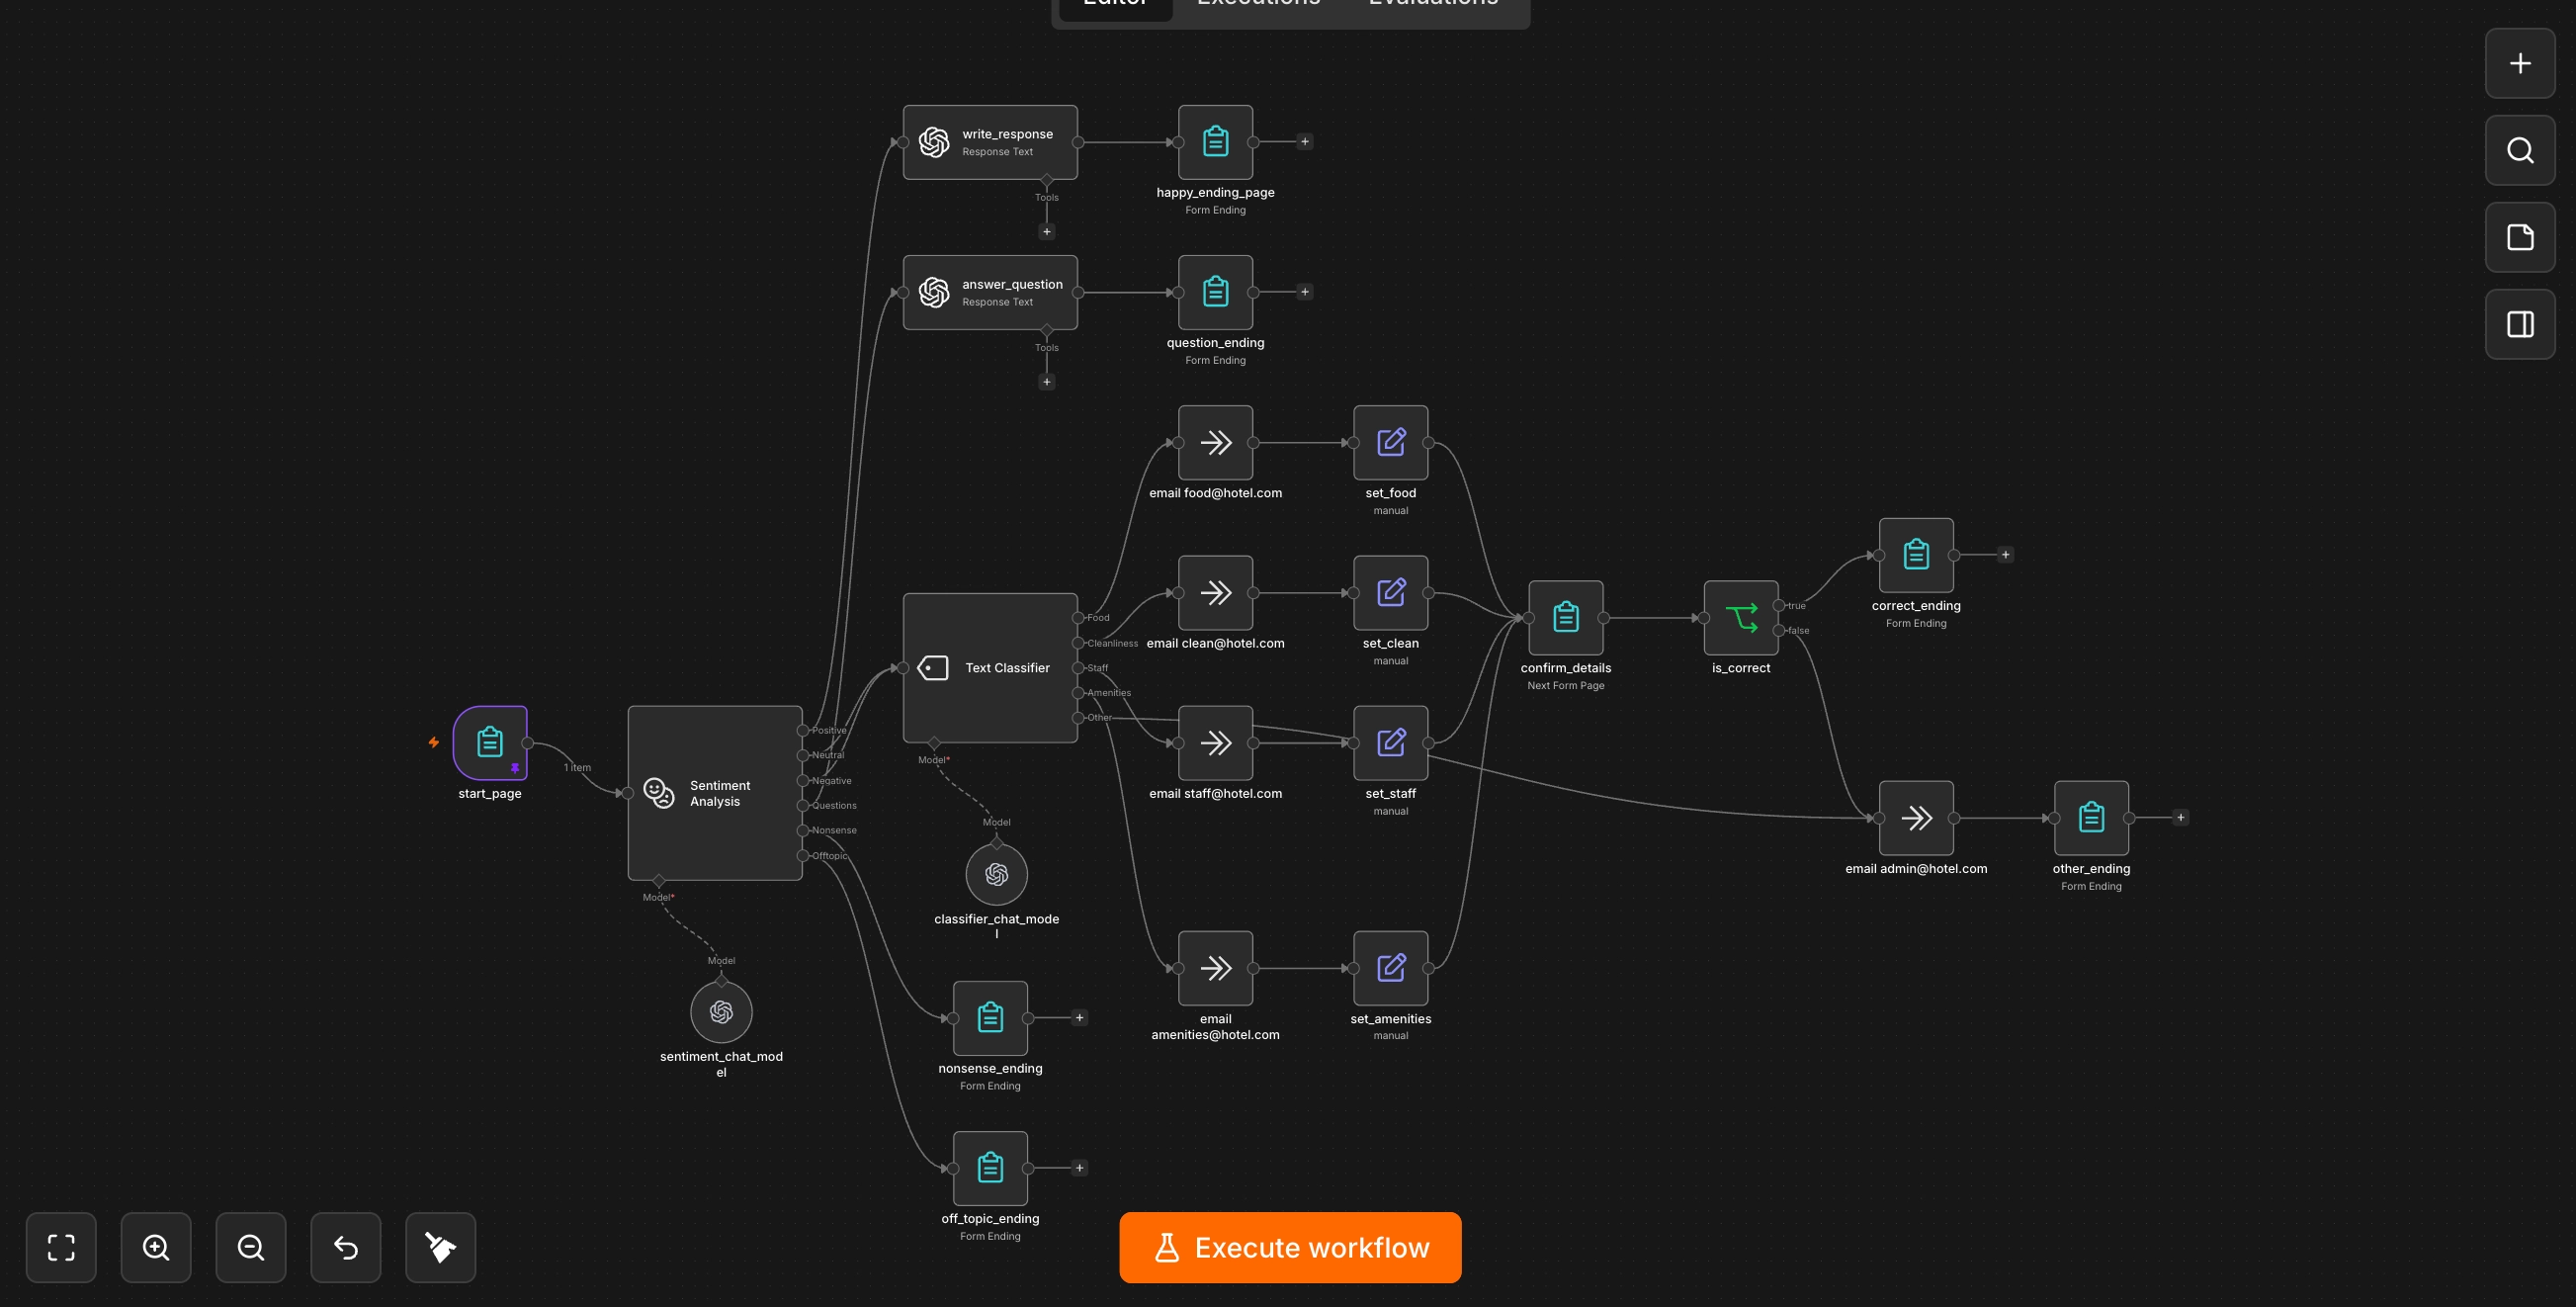Click the pinned data icon on start_page
Screen dimensions: 2576x1307
pyautogui.click(x=515, y=768)
